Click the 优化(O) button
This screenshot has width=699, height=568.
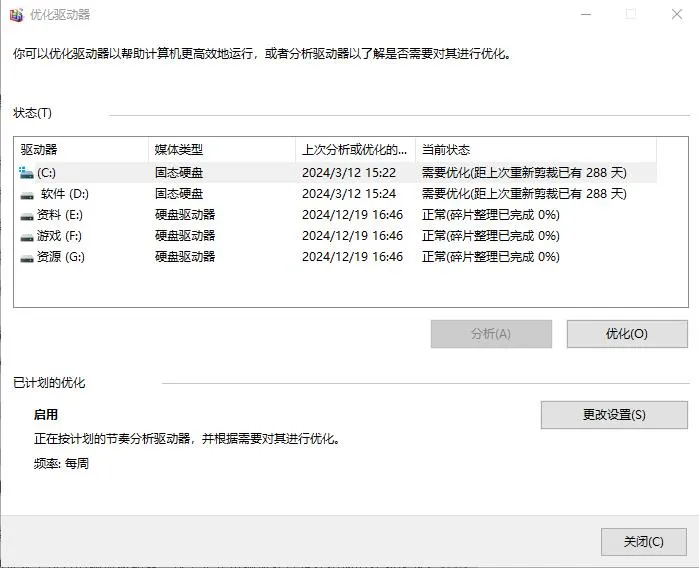coord(626,334)
